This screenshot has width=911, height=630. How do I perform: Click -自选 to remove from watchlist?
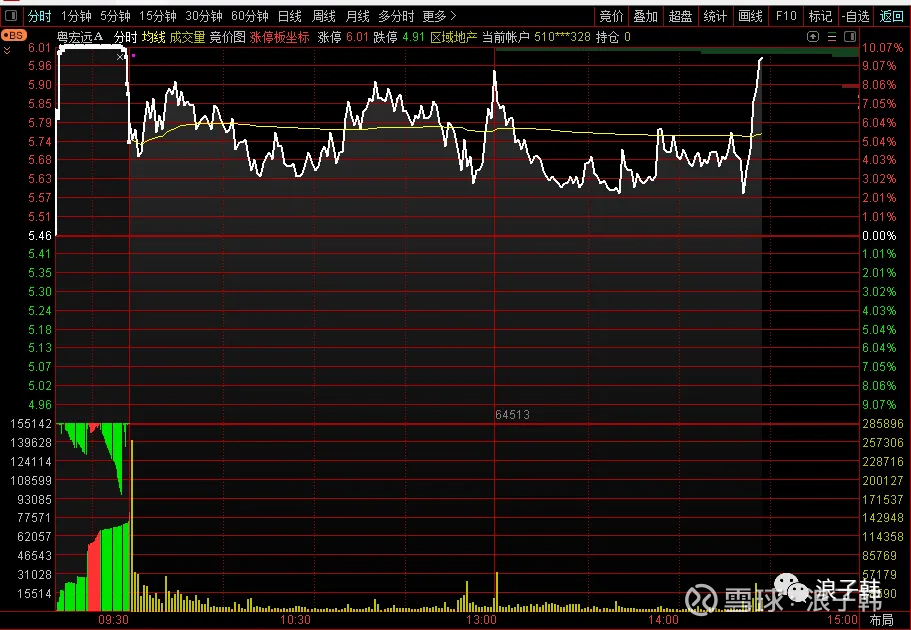point(855,16)
